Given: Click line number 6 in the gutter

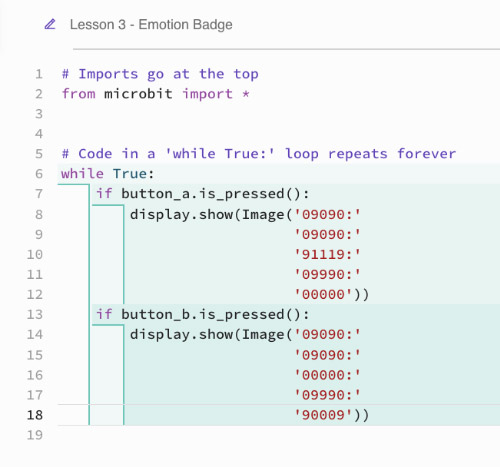Looking at the screenshot, I should point(39,174).
